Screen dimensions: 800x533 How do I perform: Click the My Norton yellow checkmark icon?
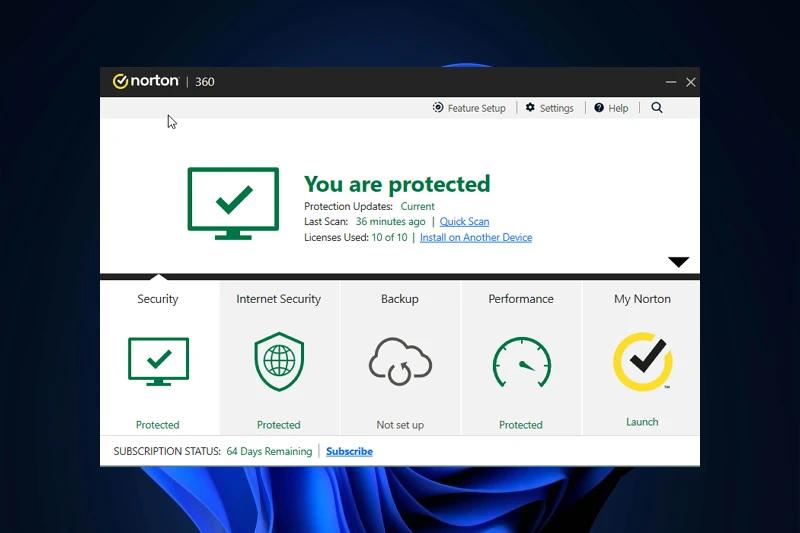643,362
